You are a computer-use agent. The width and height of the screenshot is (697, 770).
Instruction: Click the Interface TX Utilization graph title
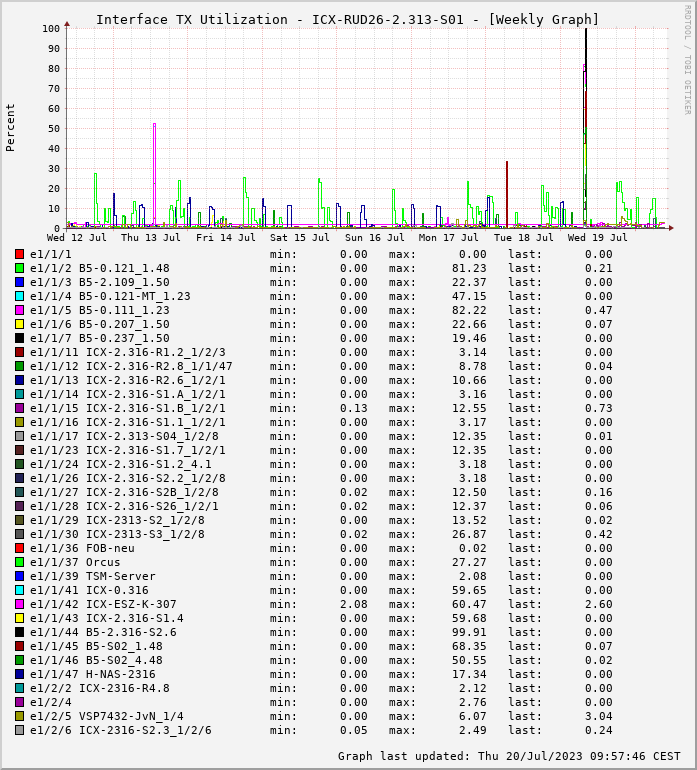click(347, 19)
